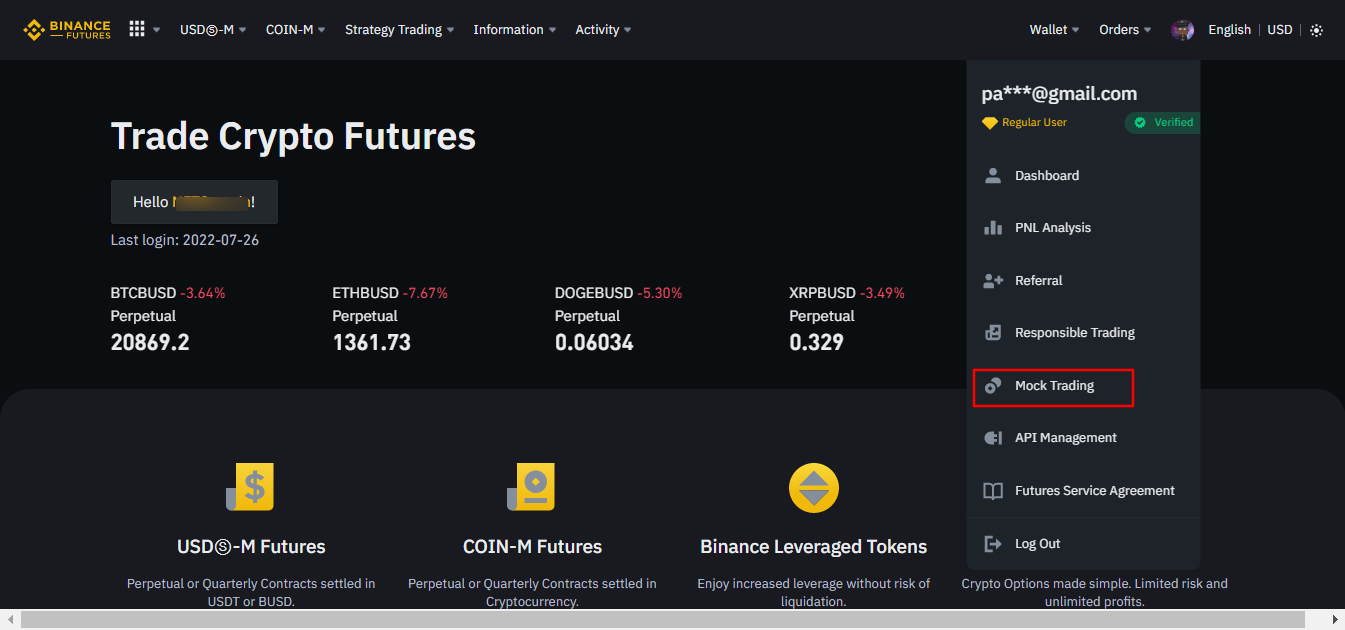Click the Binance Leveraged Tokens icon

(814, 488)
